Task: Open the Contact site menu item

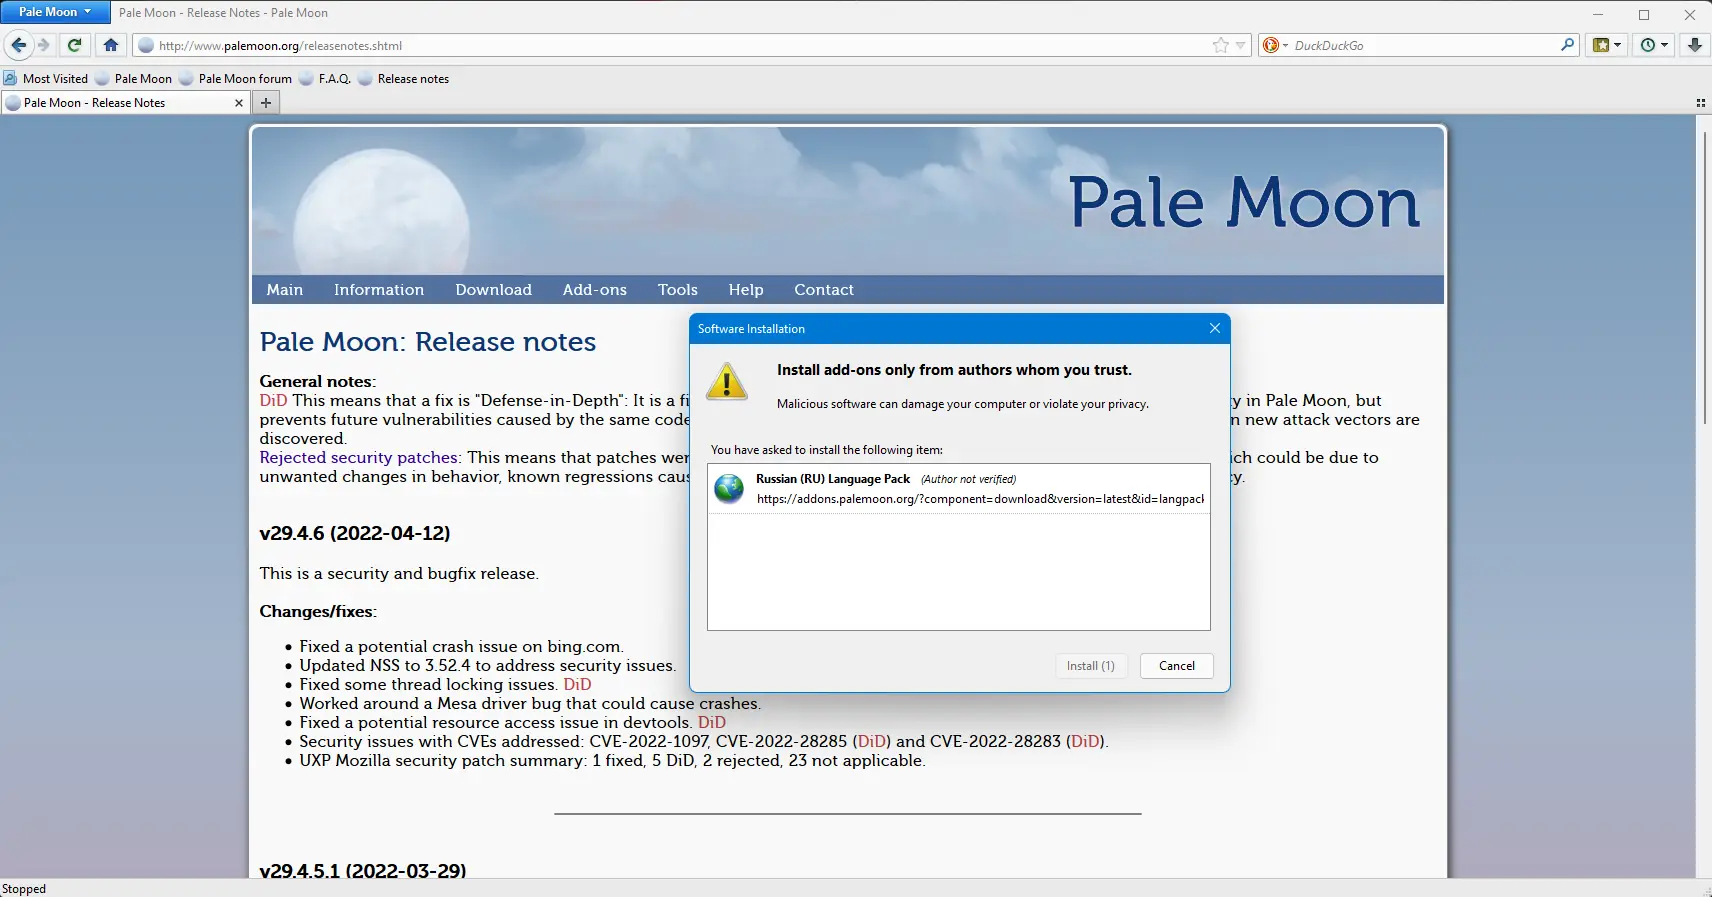Action: 824,290
